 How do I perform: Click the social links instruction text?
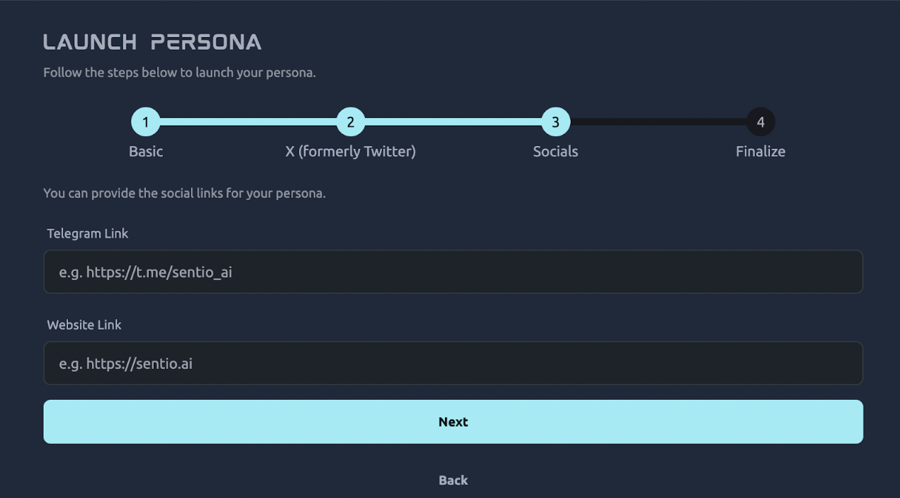click(x=184, y=193)
